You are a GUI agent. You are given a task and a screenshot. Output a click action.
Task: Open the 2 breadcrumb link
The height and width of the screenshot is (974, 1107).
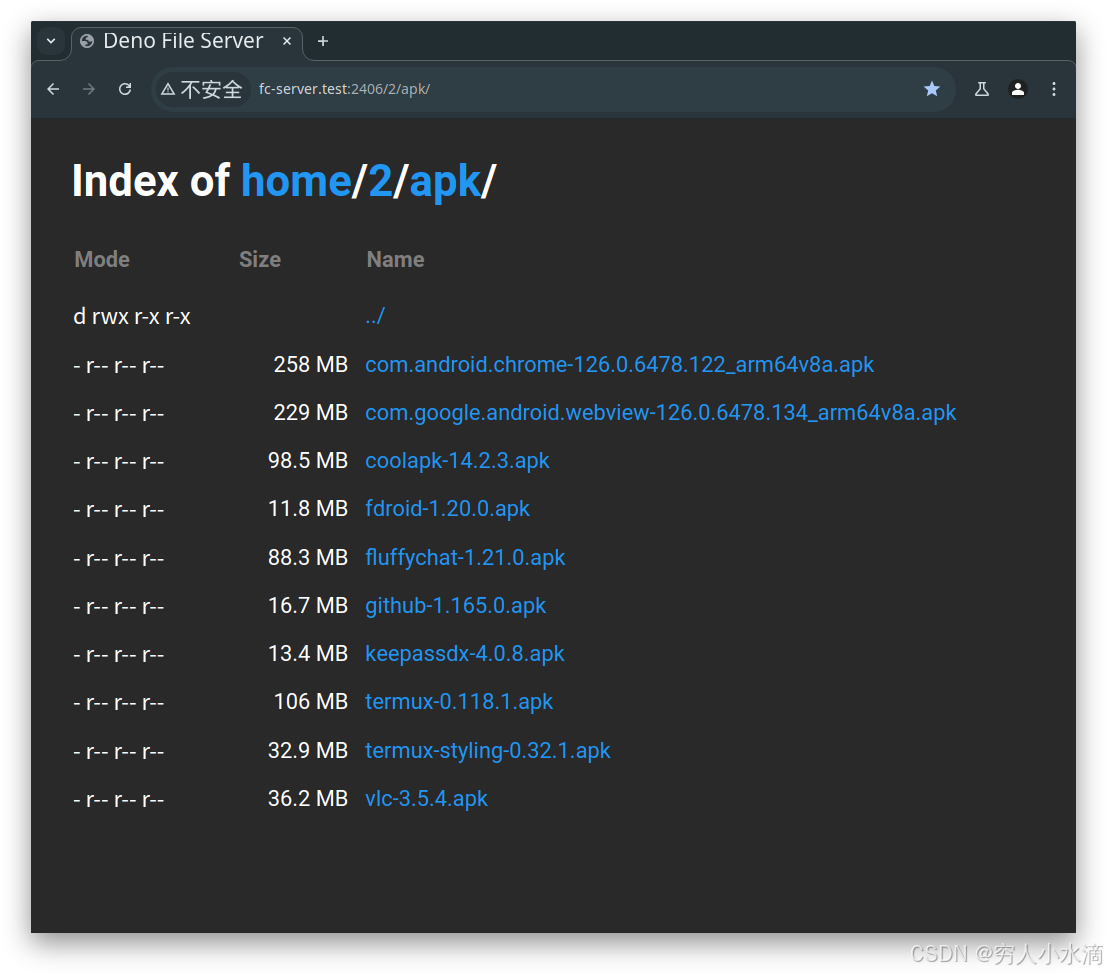click(380, 181)
